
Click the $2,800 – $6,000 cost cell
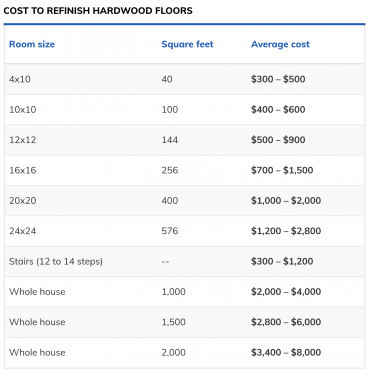pyautogui.click(x=286, y=322)
